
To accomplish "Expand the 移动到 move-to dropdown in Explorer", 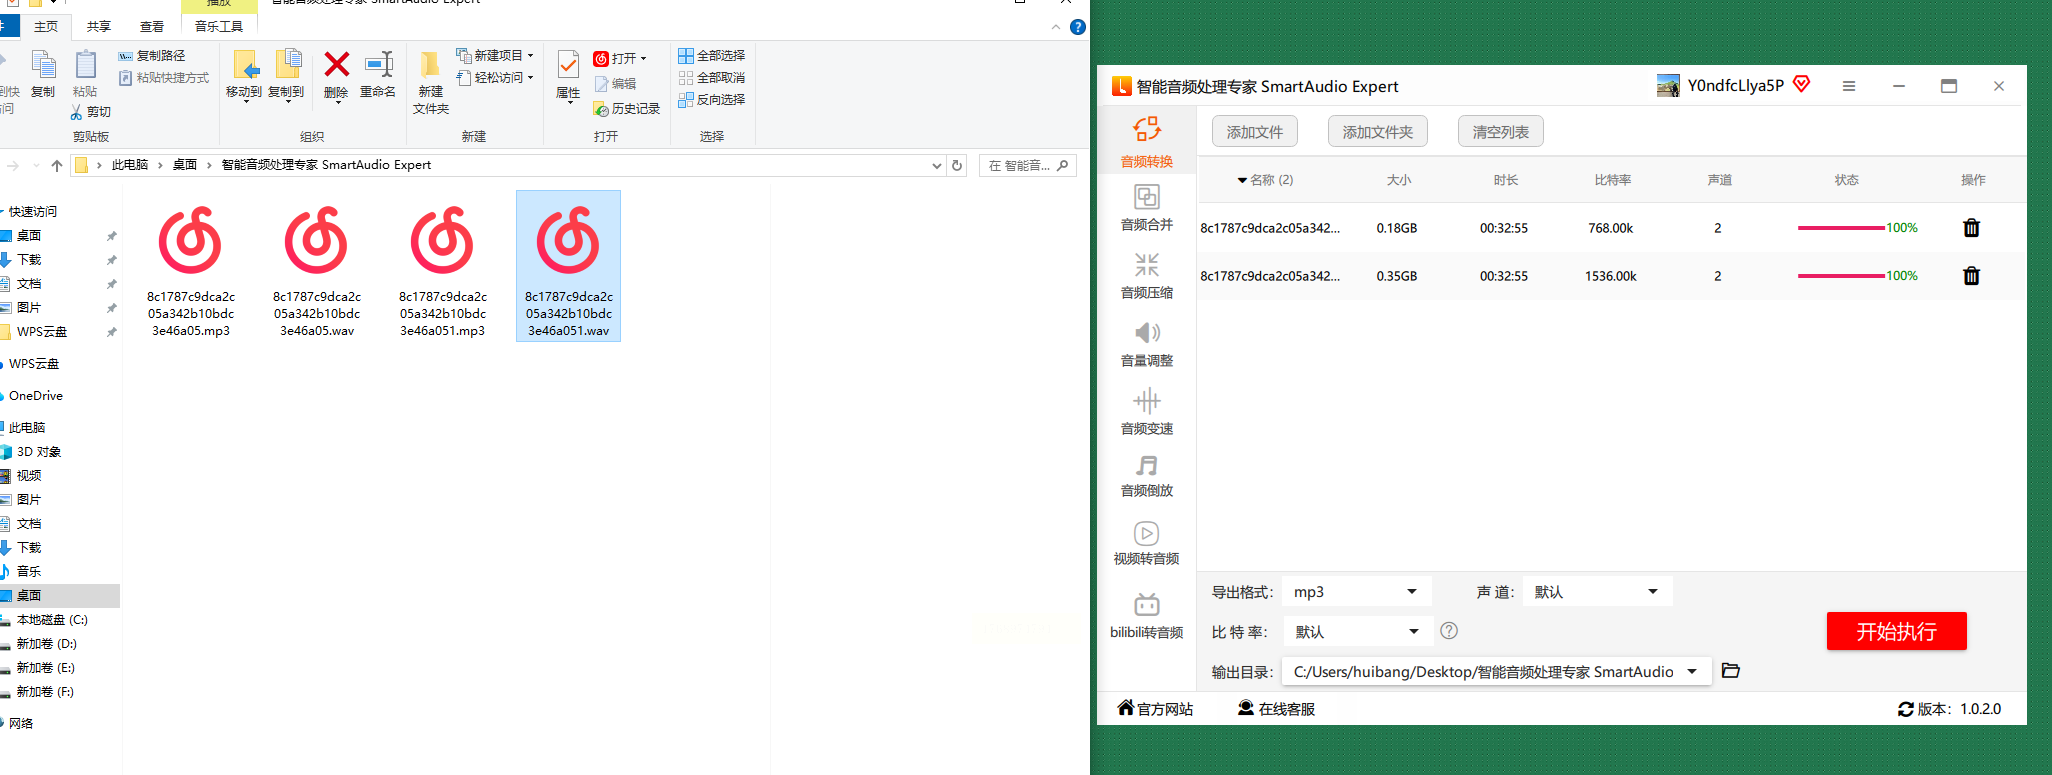I will pos(244,101).
